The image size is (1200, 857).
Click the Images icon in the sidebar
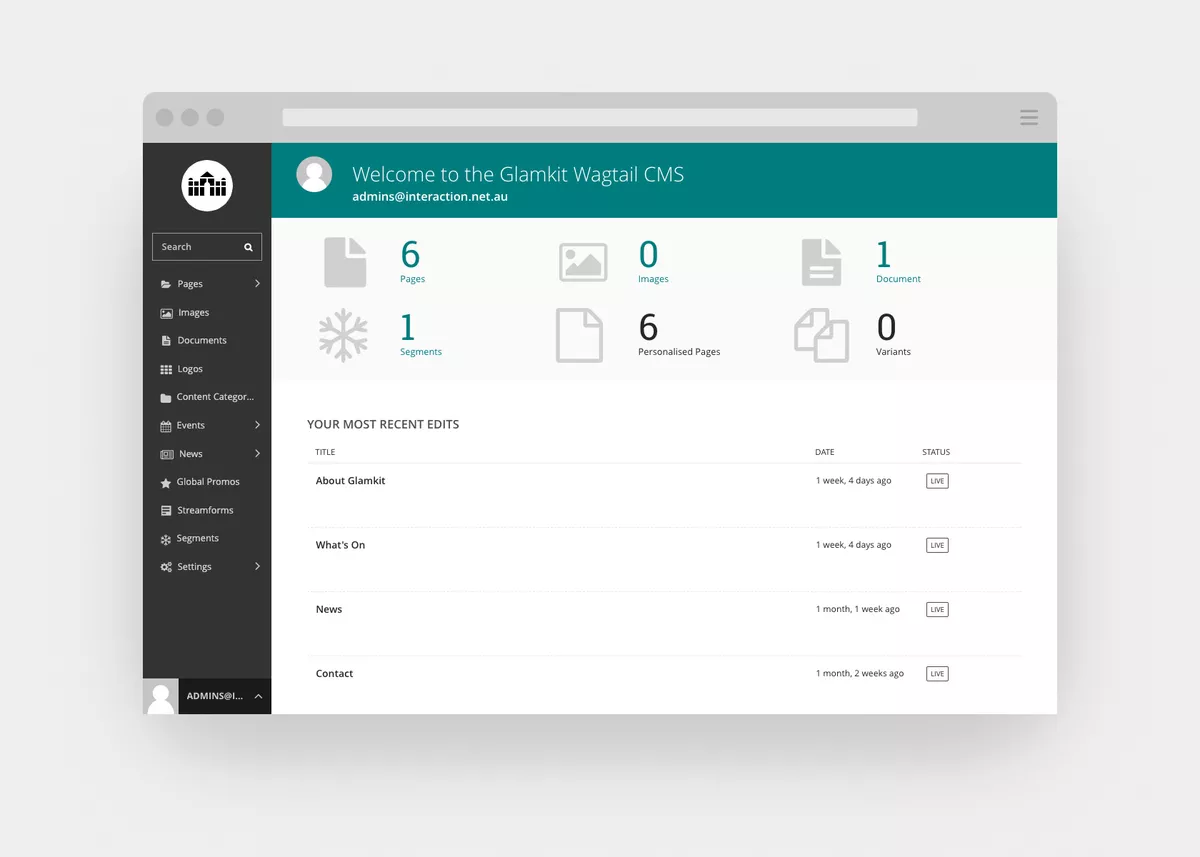tap(166, 312)
